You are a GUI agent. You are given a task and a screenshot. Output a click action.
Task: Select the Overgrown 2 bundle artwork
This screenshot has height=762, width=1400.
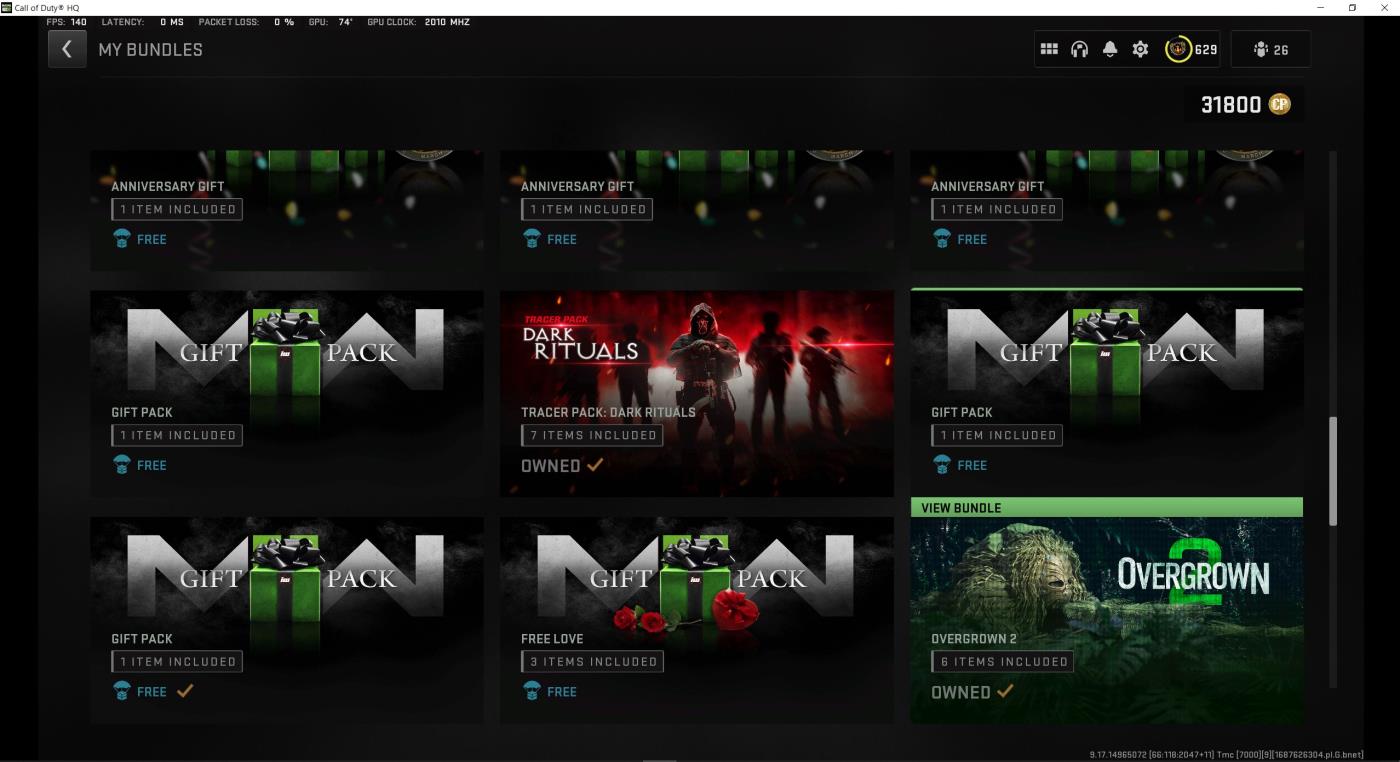coord(1107,621)
